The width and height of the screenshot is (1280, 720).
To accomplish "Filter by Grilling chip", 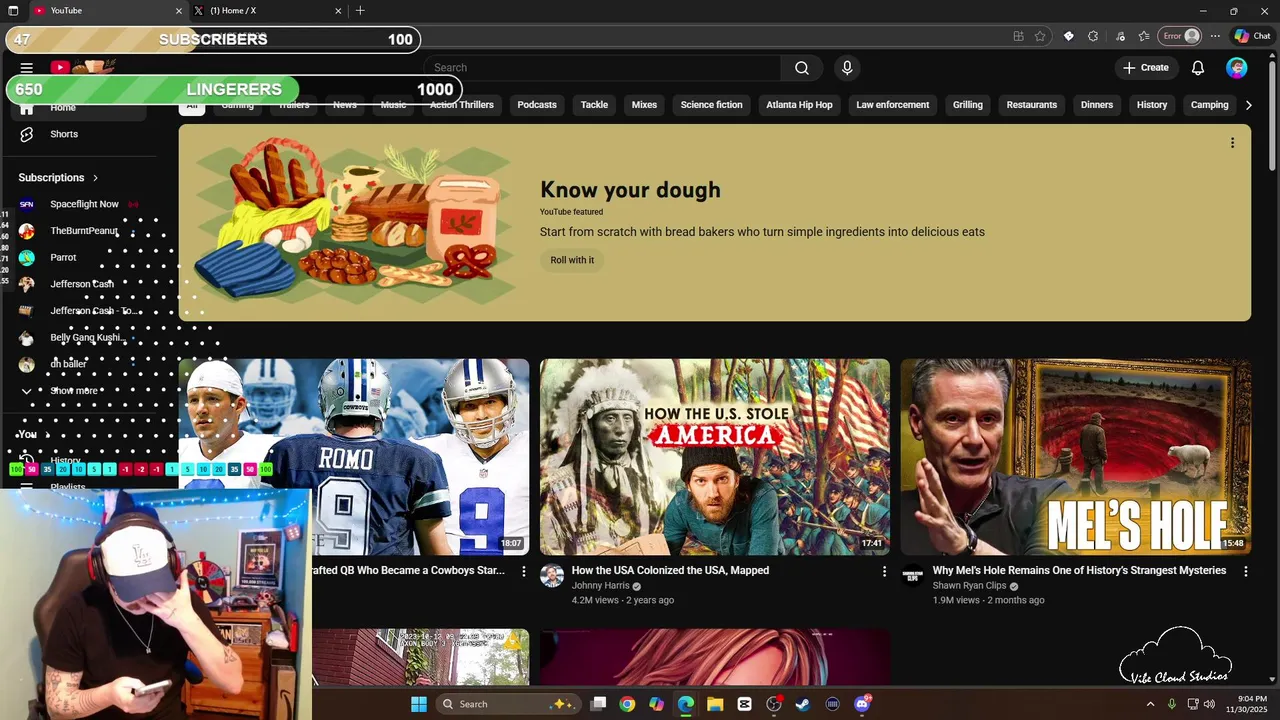I will click(968, 105).
